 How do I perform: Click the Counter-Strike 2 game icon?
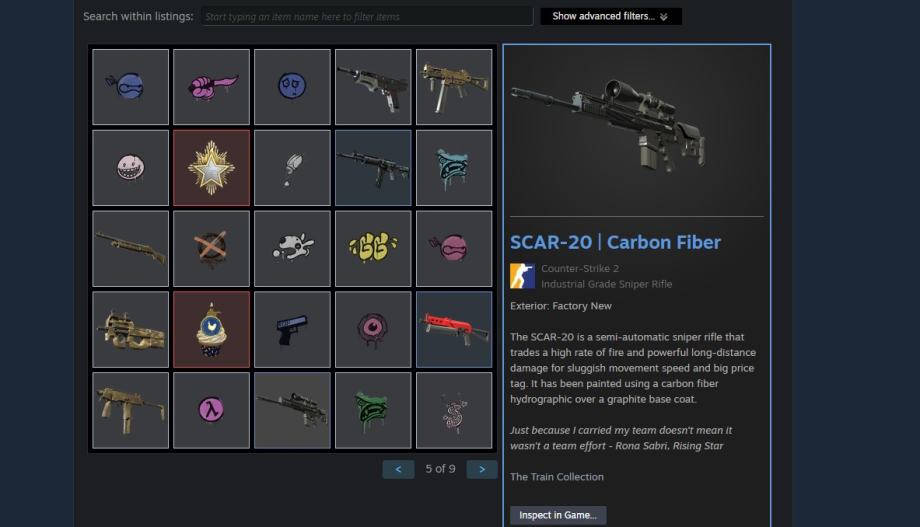[522, 276]
